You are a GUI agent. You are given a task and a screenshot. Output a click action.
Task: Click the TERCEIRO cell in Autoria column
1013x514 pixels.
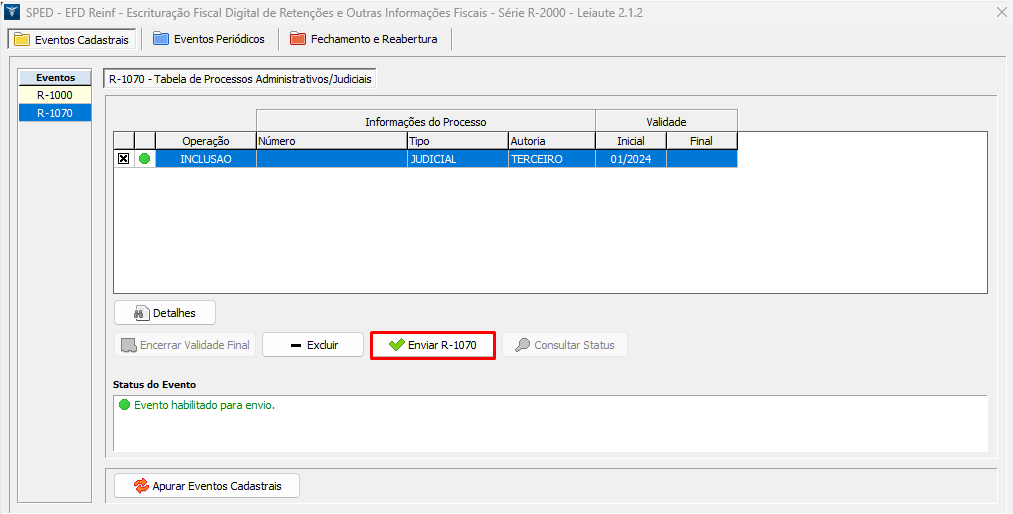pos(550,158)
